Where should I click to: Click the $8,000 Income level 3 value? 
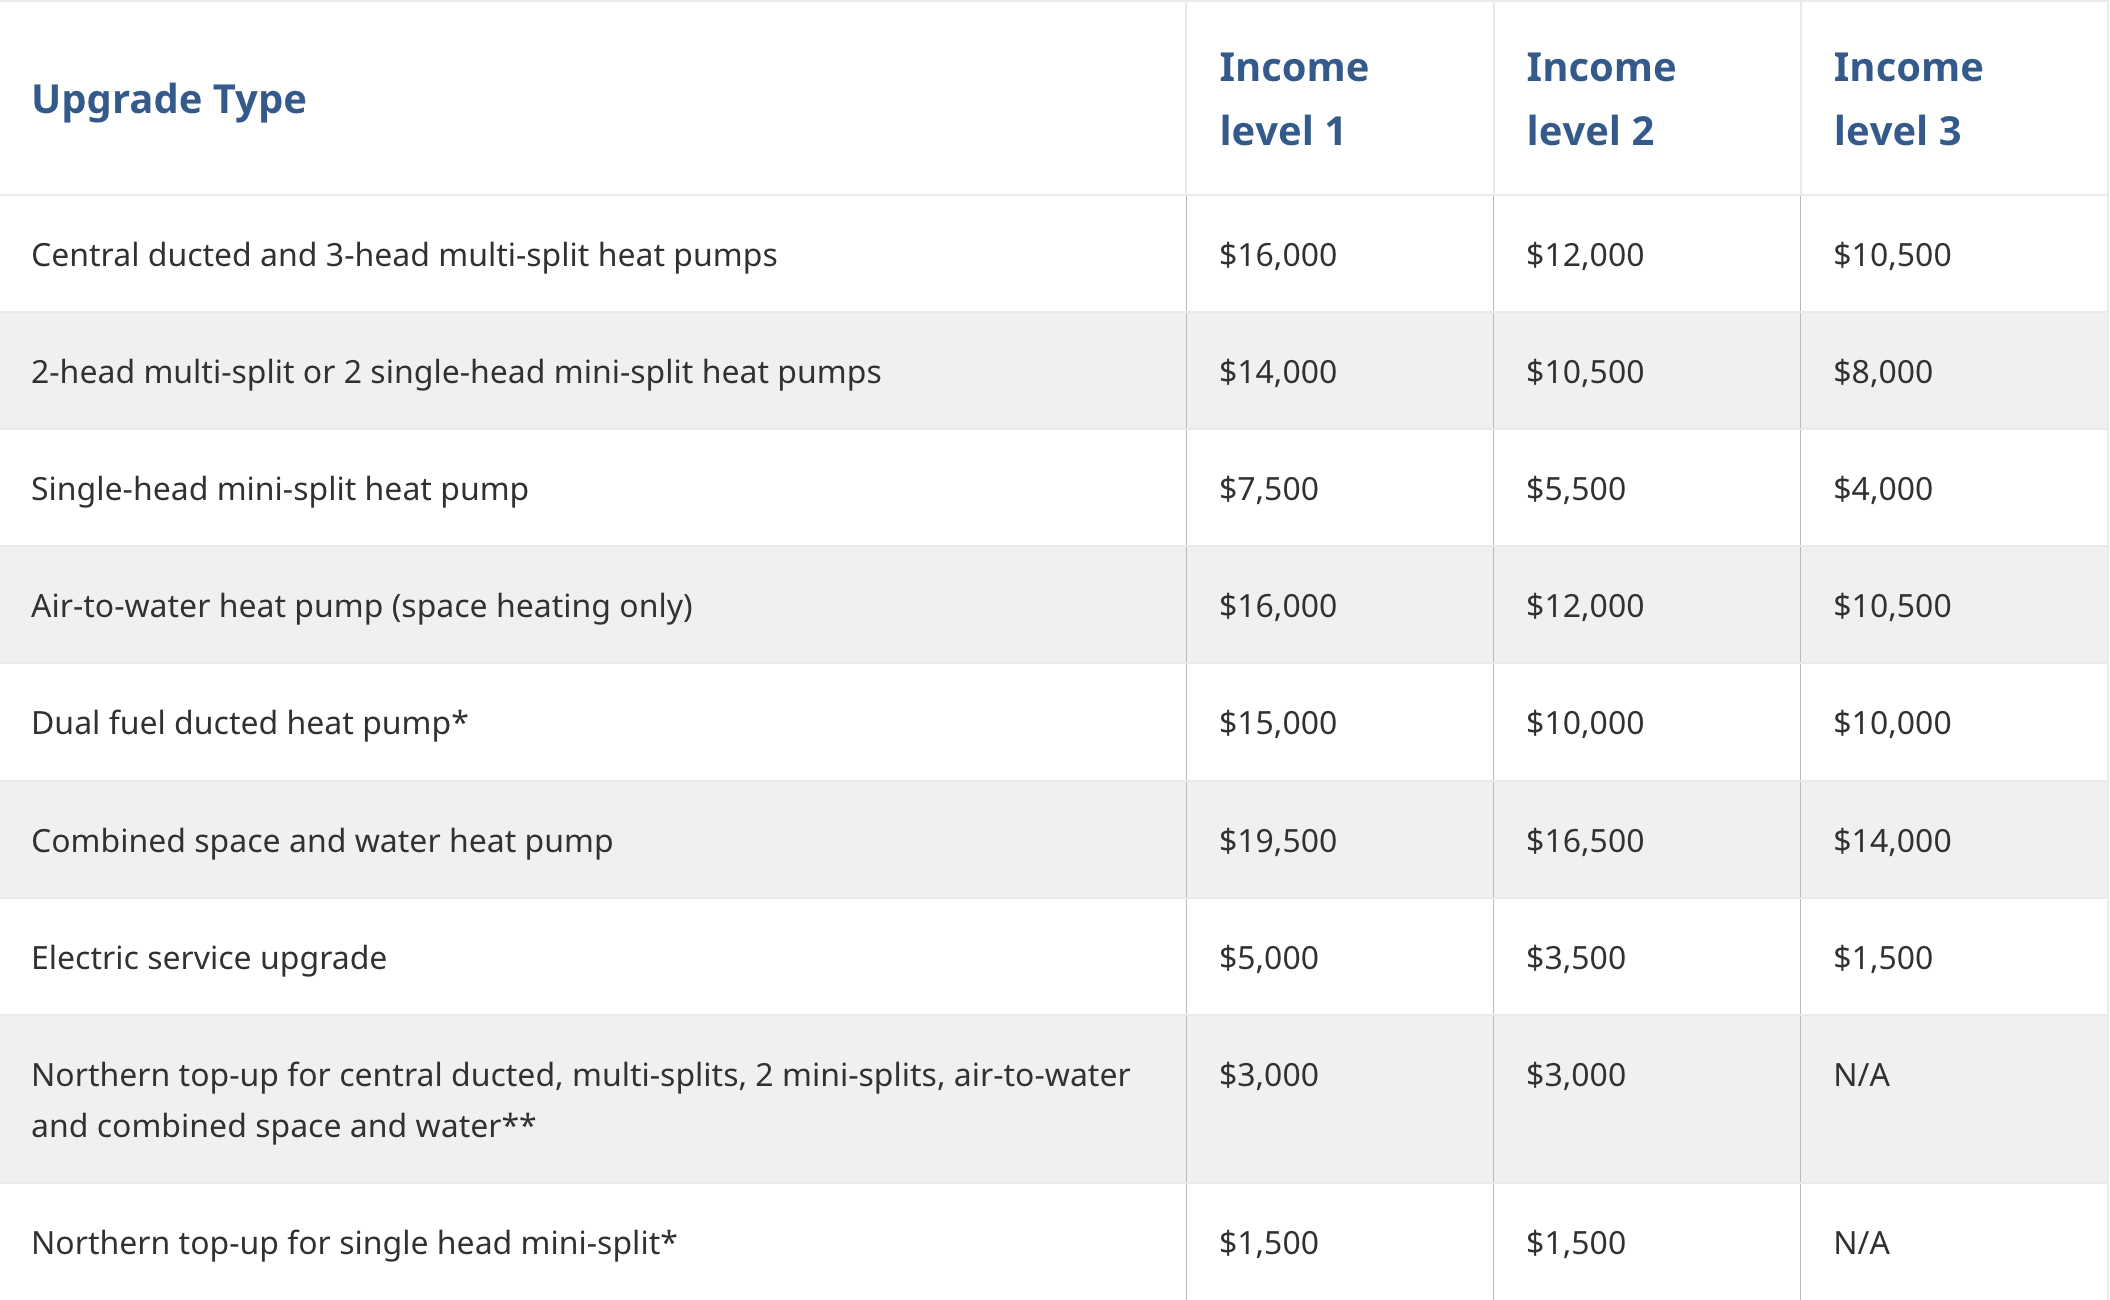(x=1882, y=372)
